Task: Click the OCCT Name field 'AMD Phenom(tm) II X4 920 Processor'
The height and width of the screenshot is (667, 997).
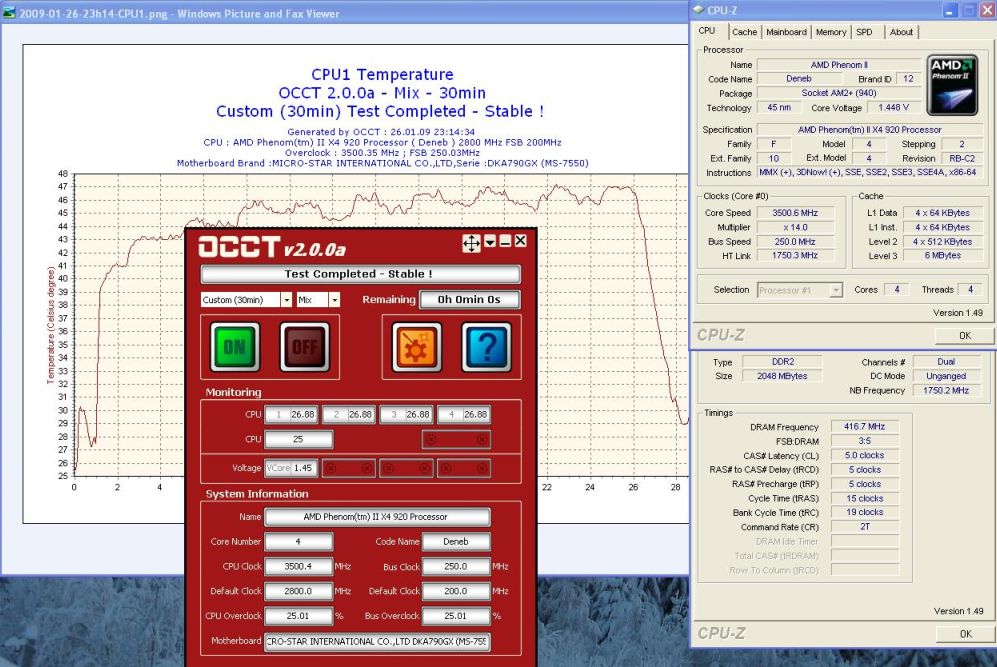Action: coord(377,517)
